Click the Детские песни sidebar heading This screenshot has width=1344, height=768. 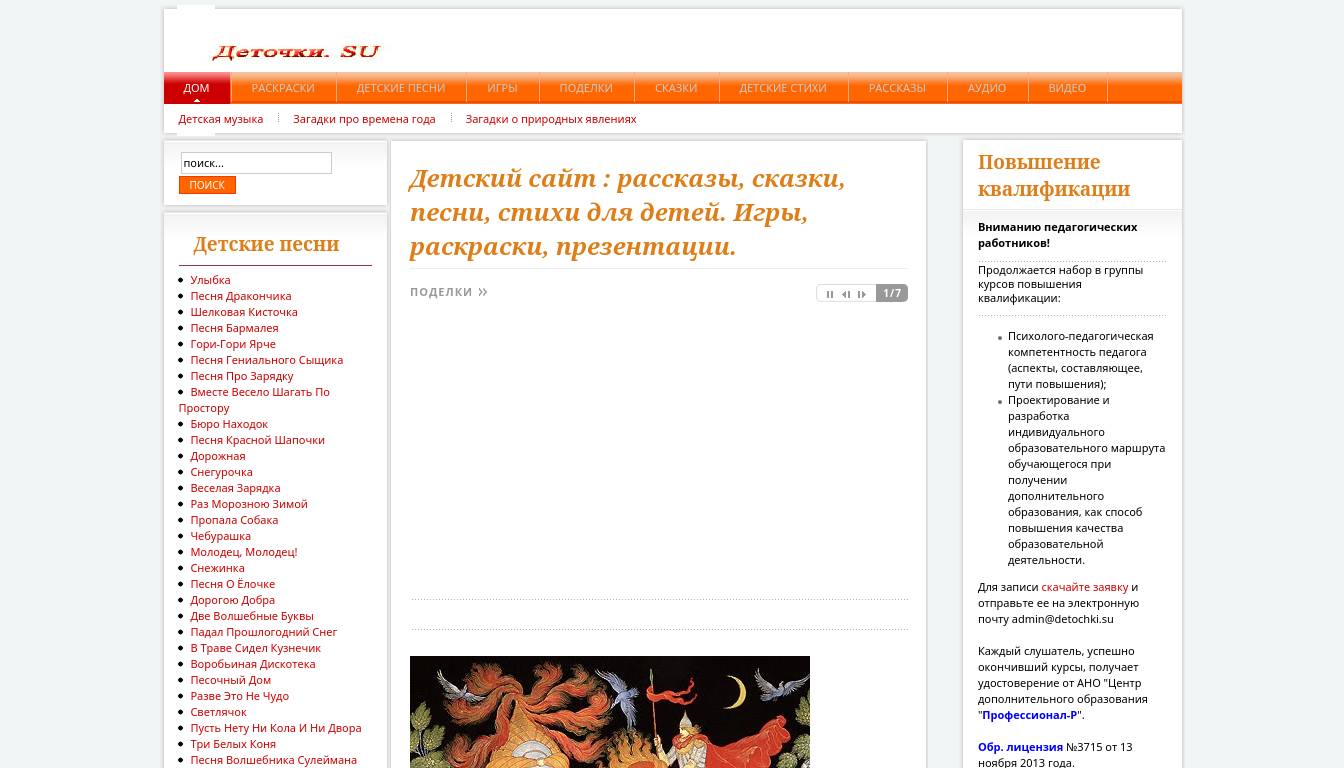[x=266, y=244]
